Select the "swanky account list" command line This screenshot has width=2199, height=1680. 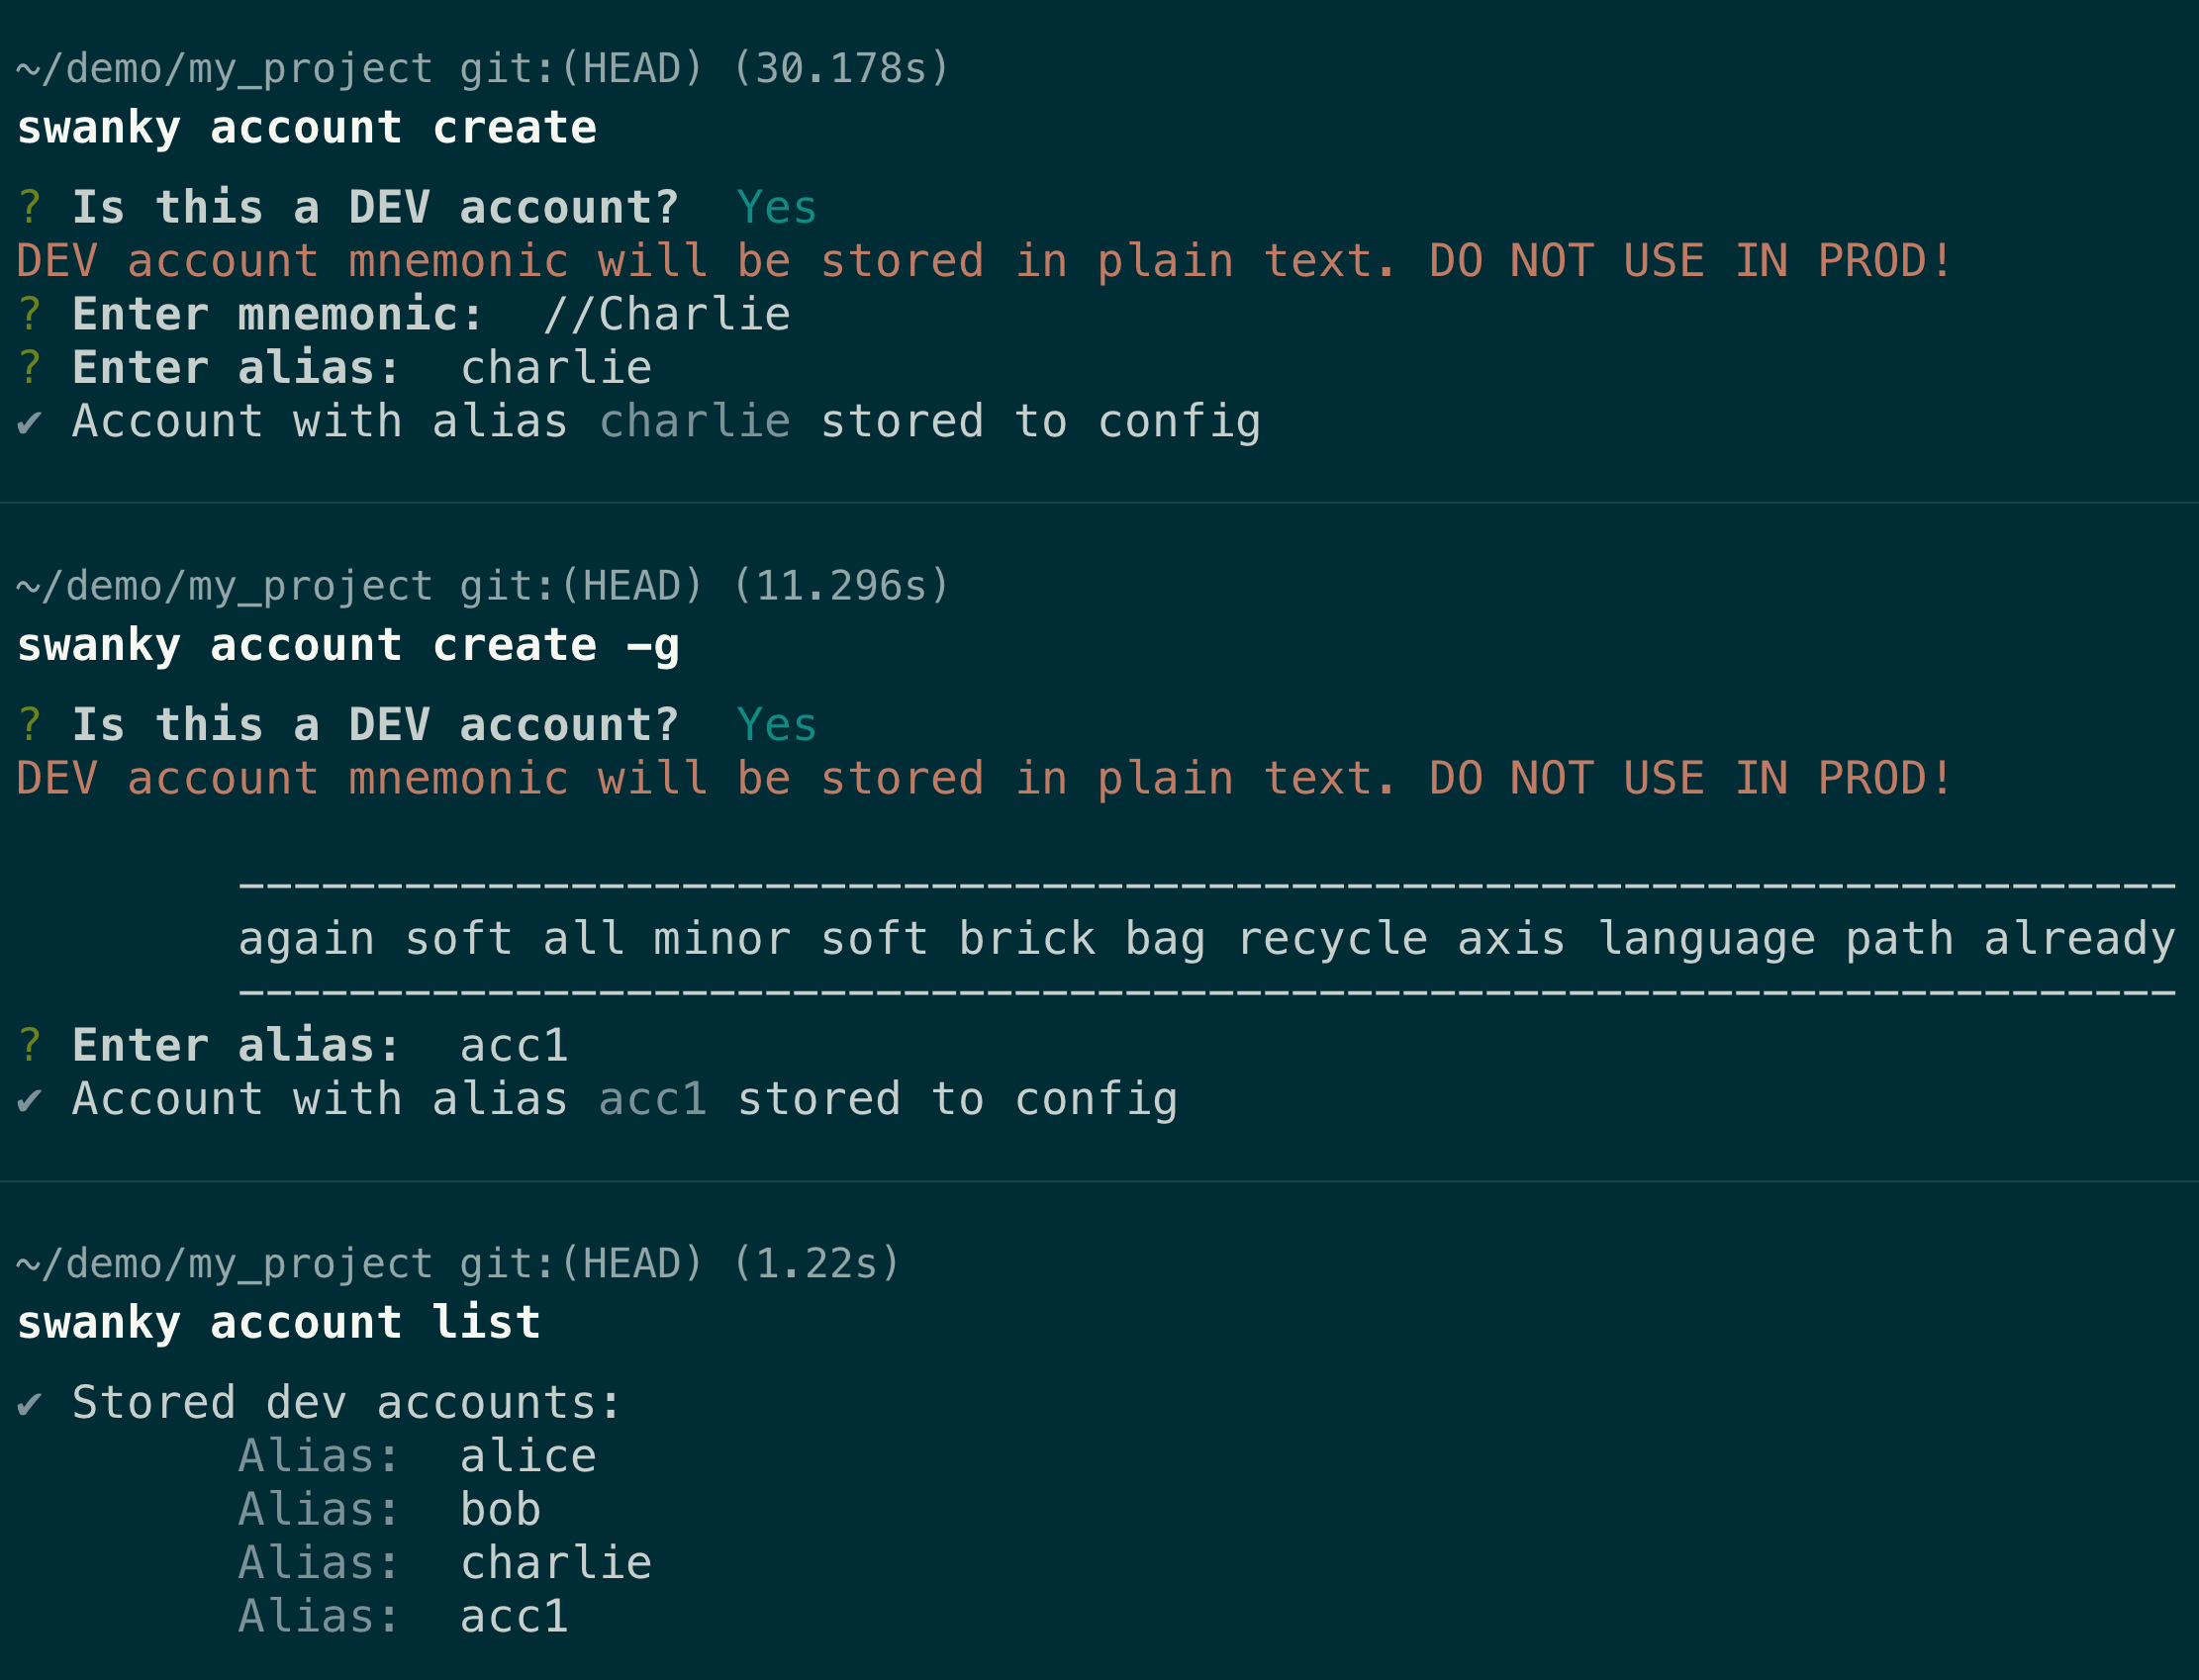pos(279,1324)
